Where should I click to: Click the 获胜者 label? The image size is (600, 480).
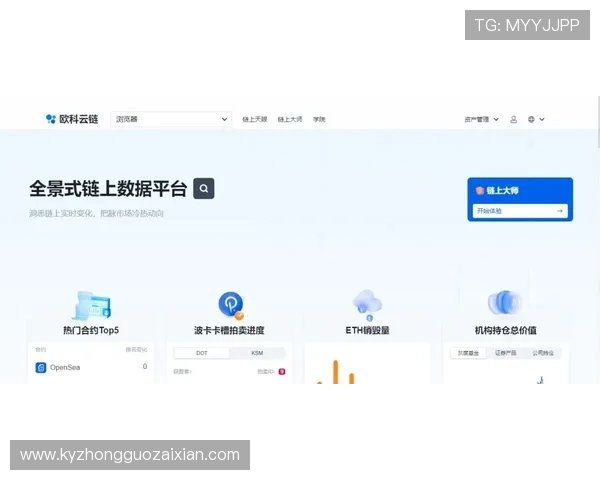(x=182, y=371)
